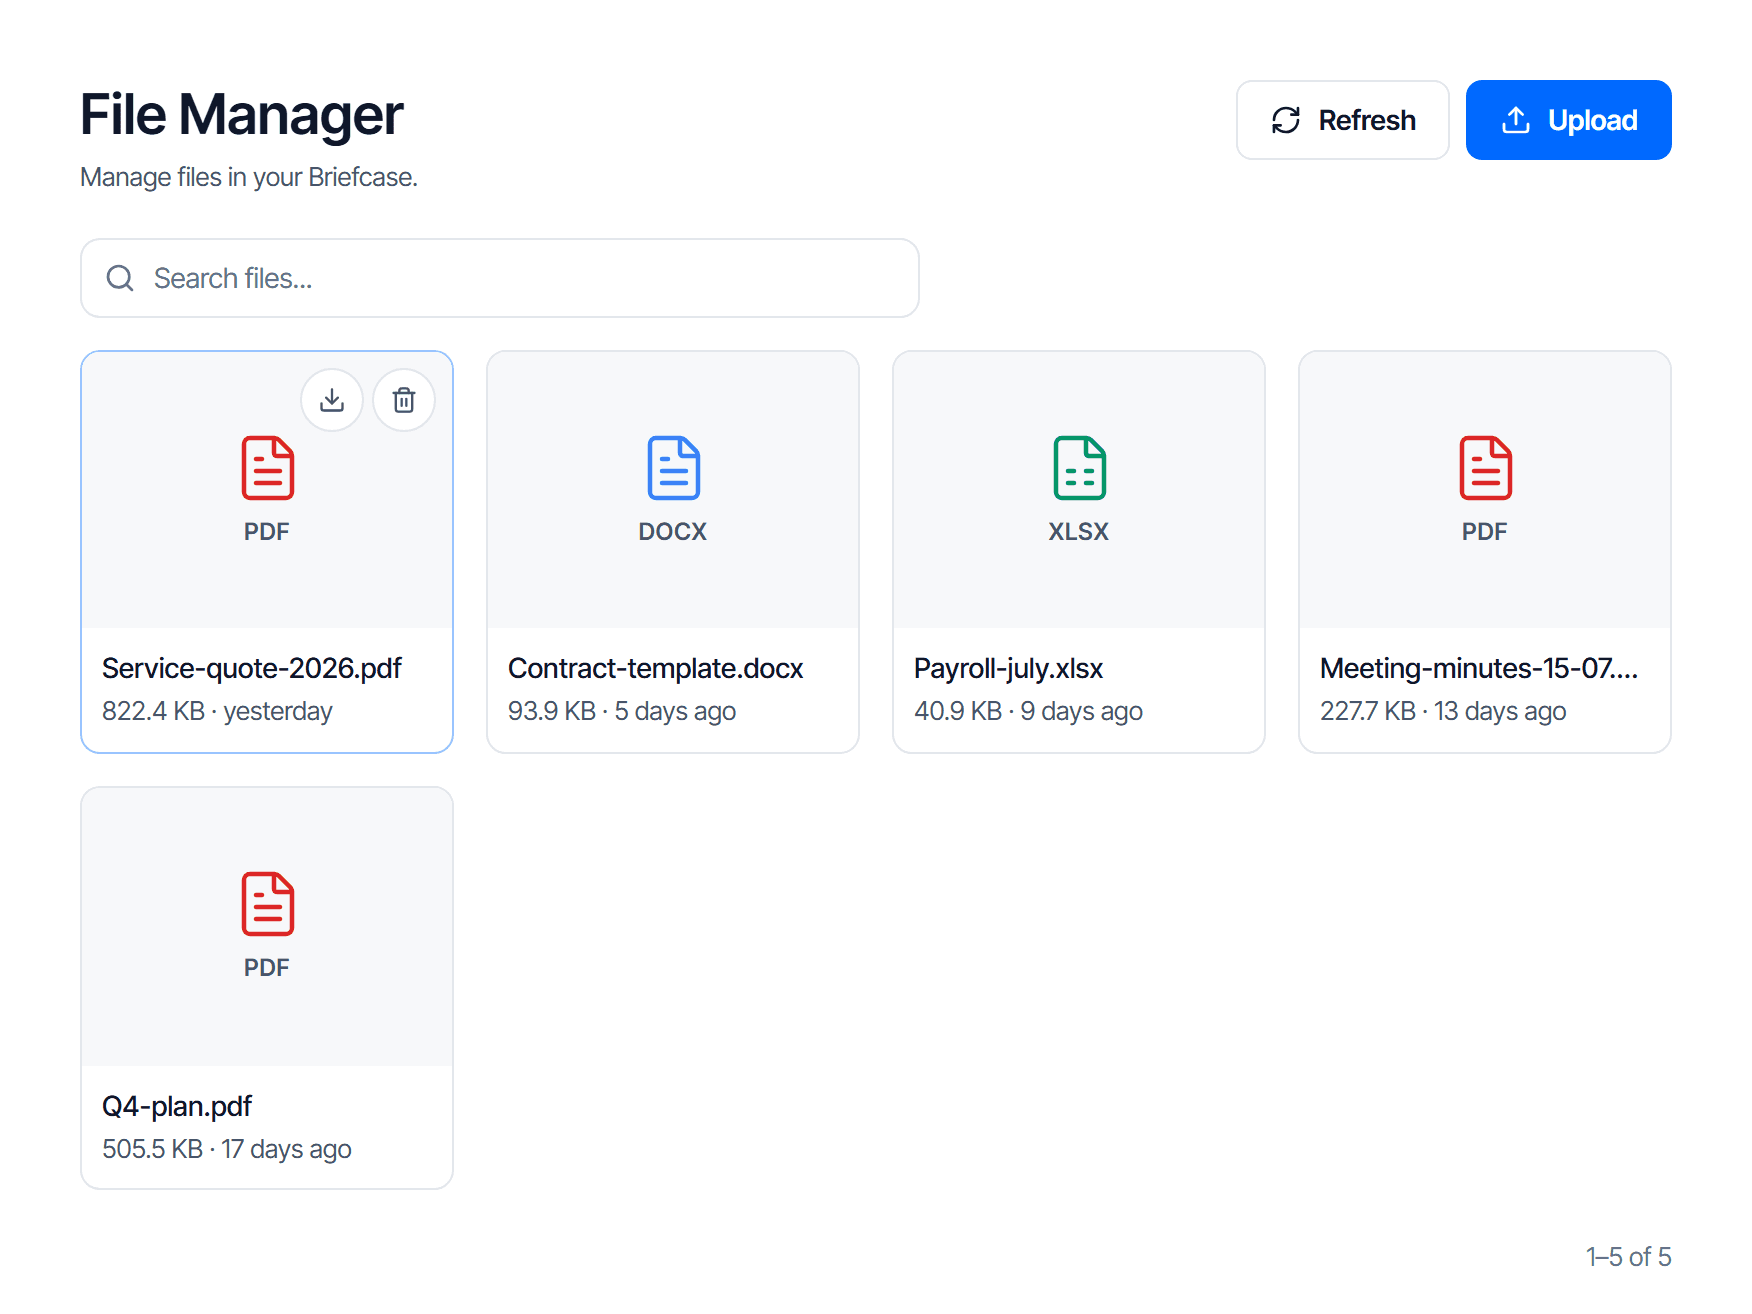The image size is (1752, 1314).
Task: Click the PDF icon on Q4-plan card
Action: (x=267, y=904)
